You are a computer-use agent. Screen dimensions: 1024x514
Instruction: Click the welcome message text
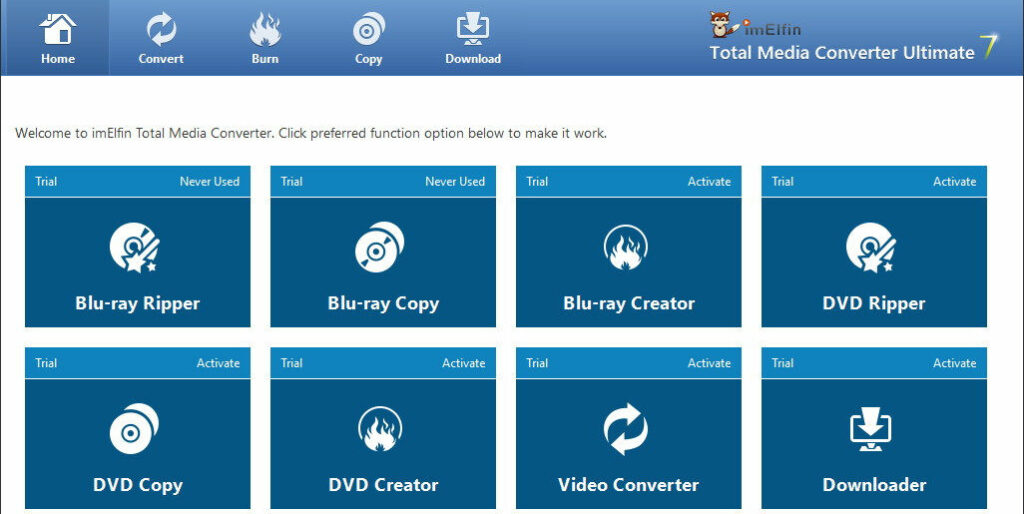tap(311, 133)
